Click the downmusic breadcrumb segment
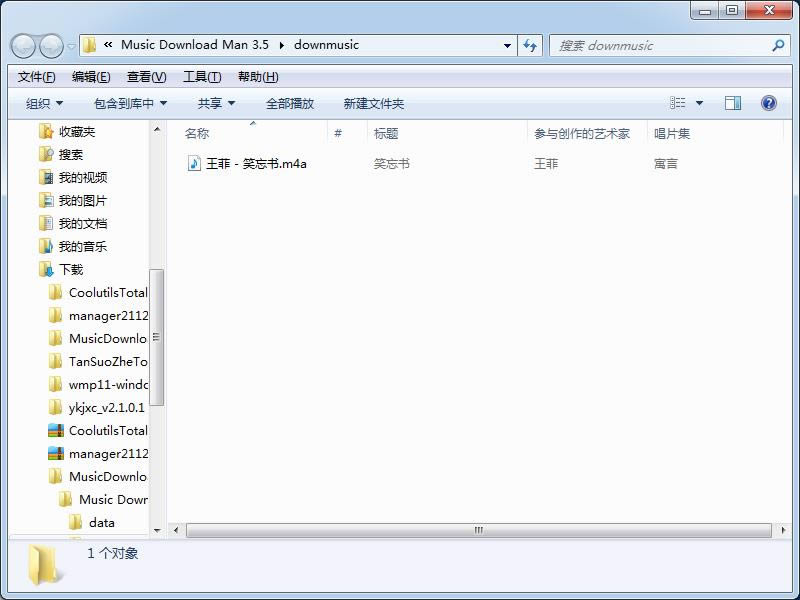This screenshot has height=600, width=800. [x=327, y=44]
